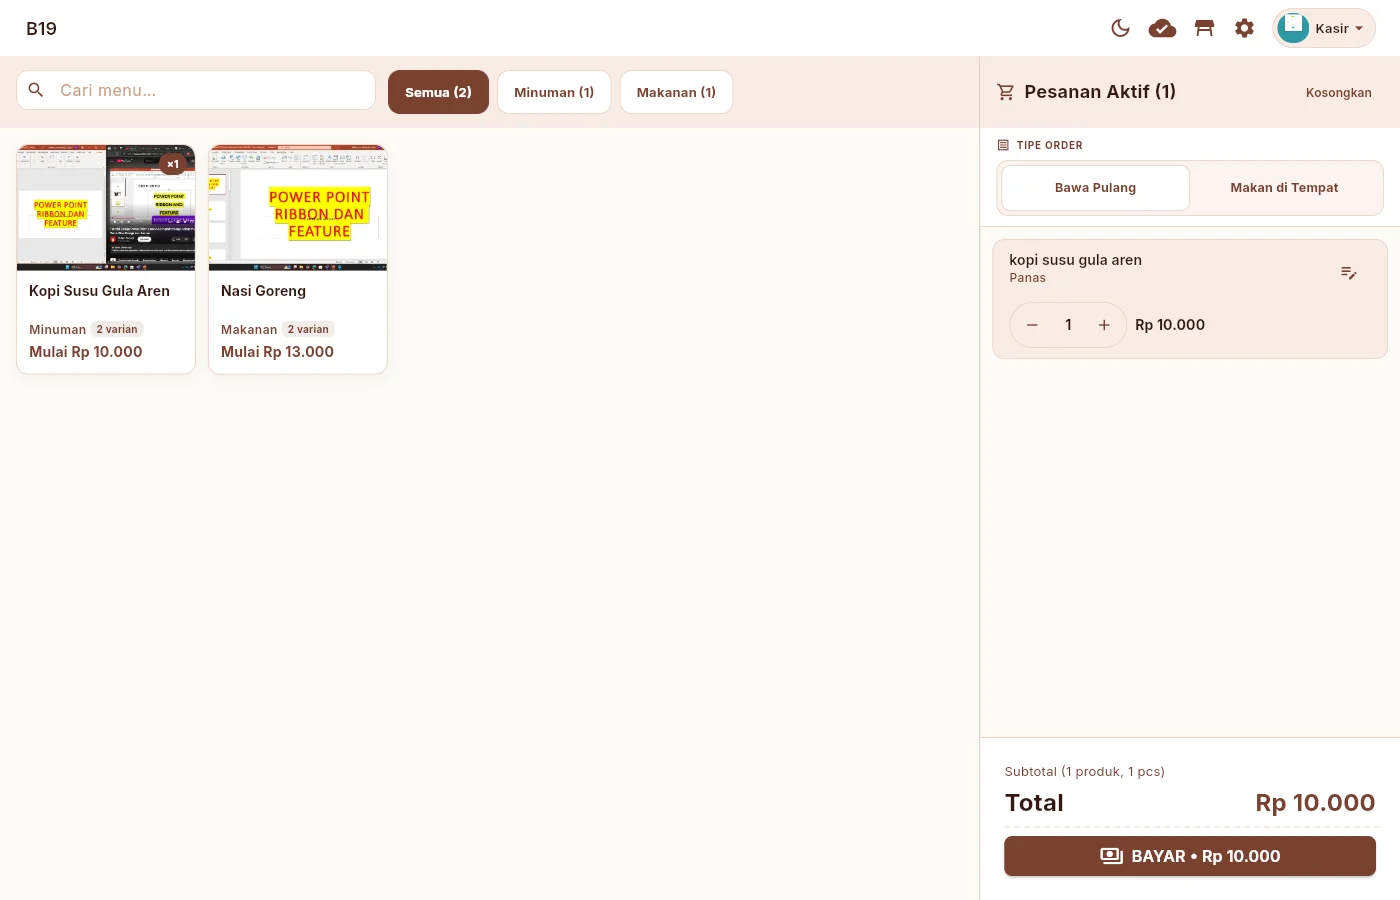This screenshot has width=1400, height=900.
Task: Click the 'Subtotal (1 produk, 1 pcs)' text
Action: click(x=1084, y=772)
